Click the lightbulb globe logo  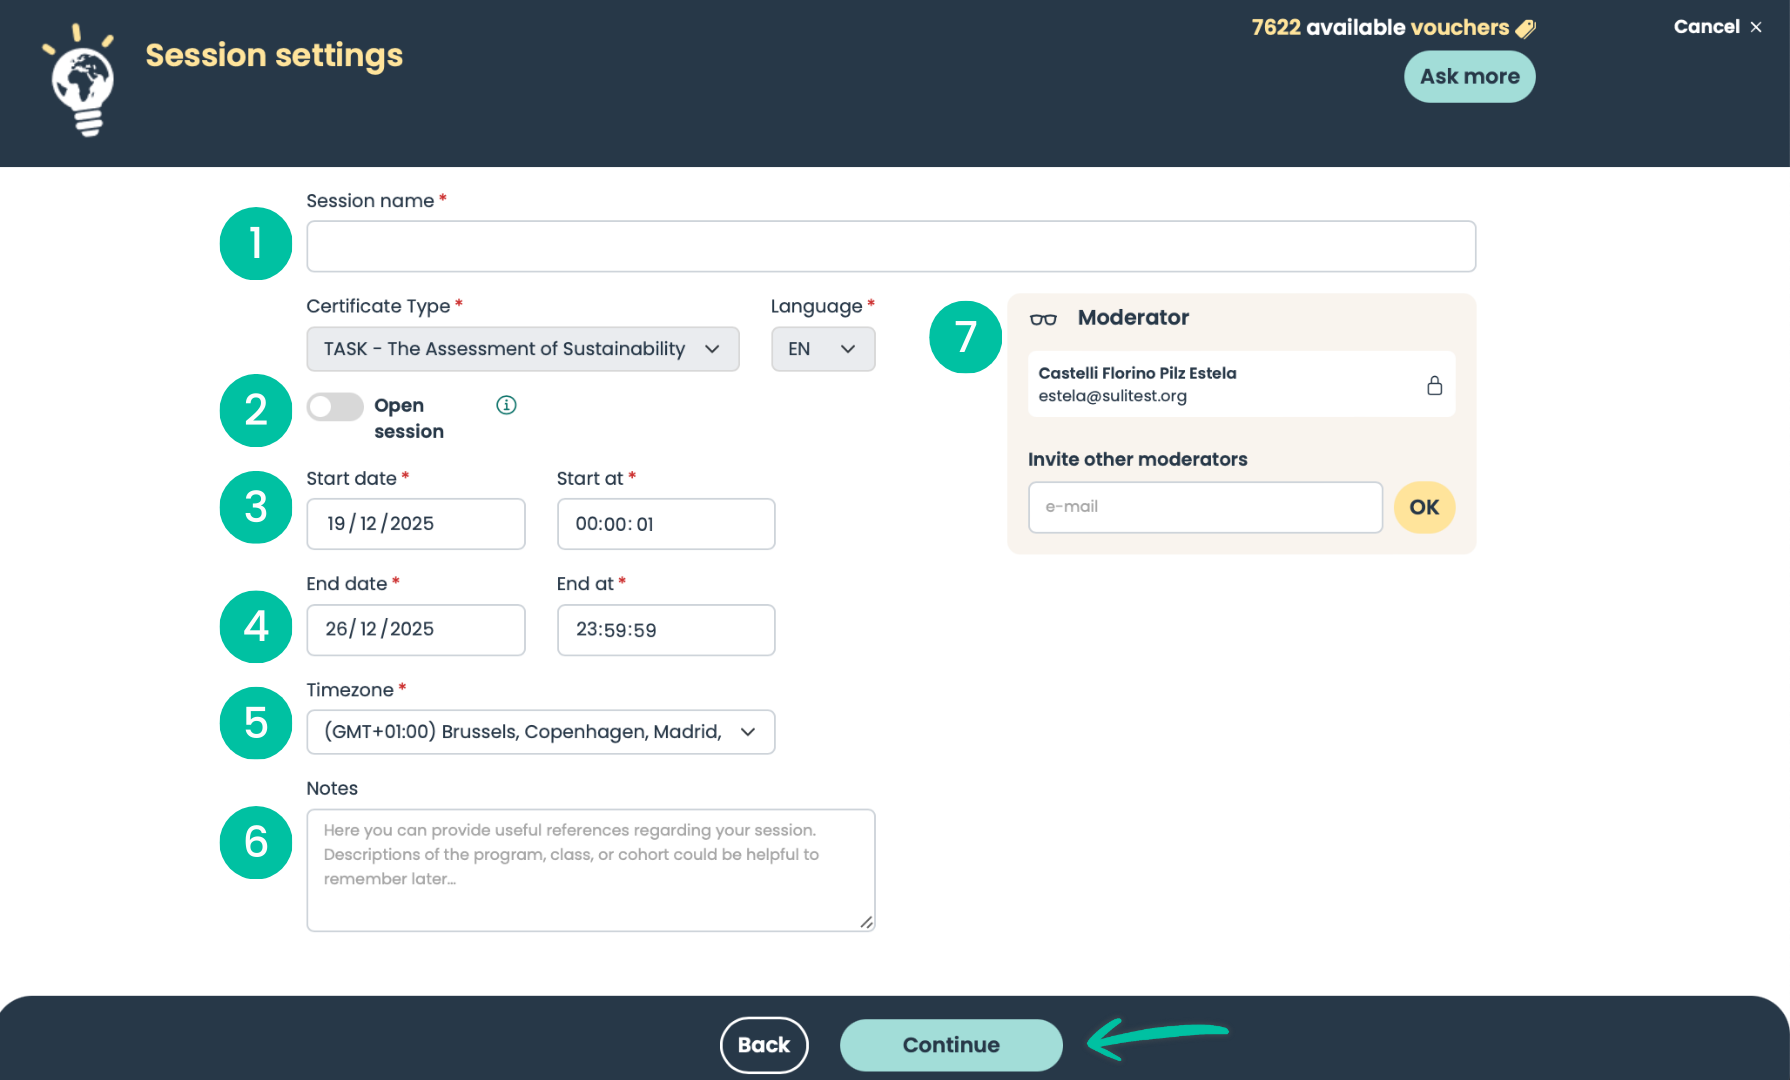pos(82,82)
